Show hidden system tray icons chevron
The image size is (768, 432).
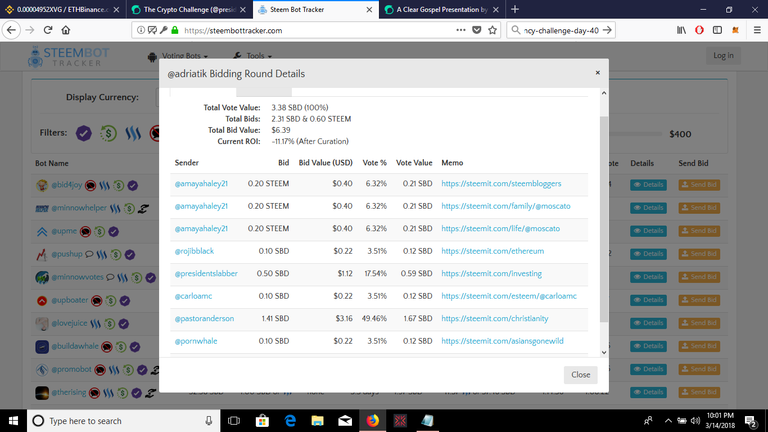668,421
